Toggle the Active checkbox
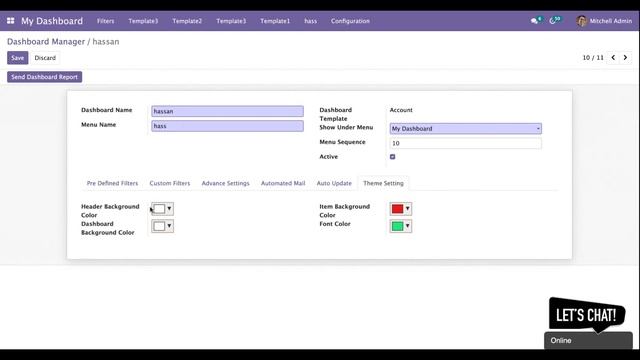The width and height of the screenshot is (640, 360). [393, 157]
